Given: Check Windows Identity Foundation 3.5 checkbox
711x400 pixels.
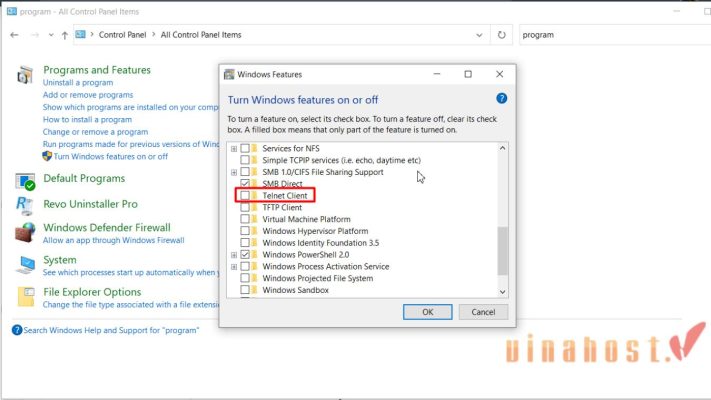Looking at the screenshot, I should (x=245, y=243).
